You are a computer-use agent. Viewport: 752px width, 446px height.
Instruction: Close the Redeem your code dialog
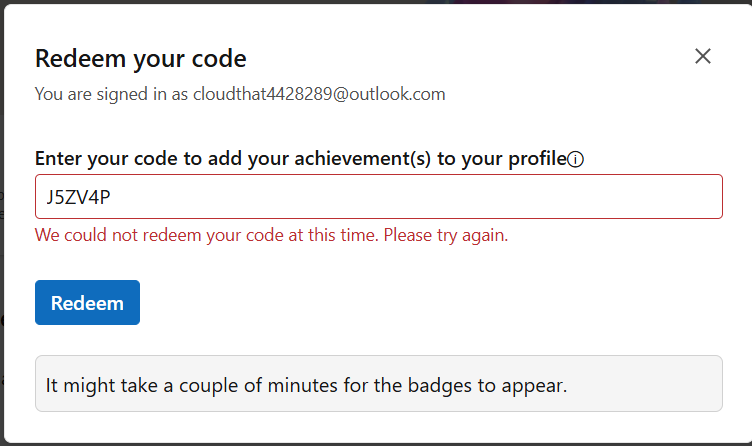pos(703,56)
